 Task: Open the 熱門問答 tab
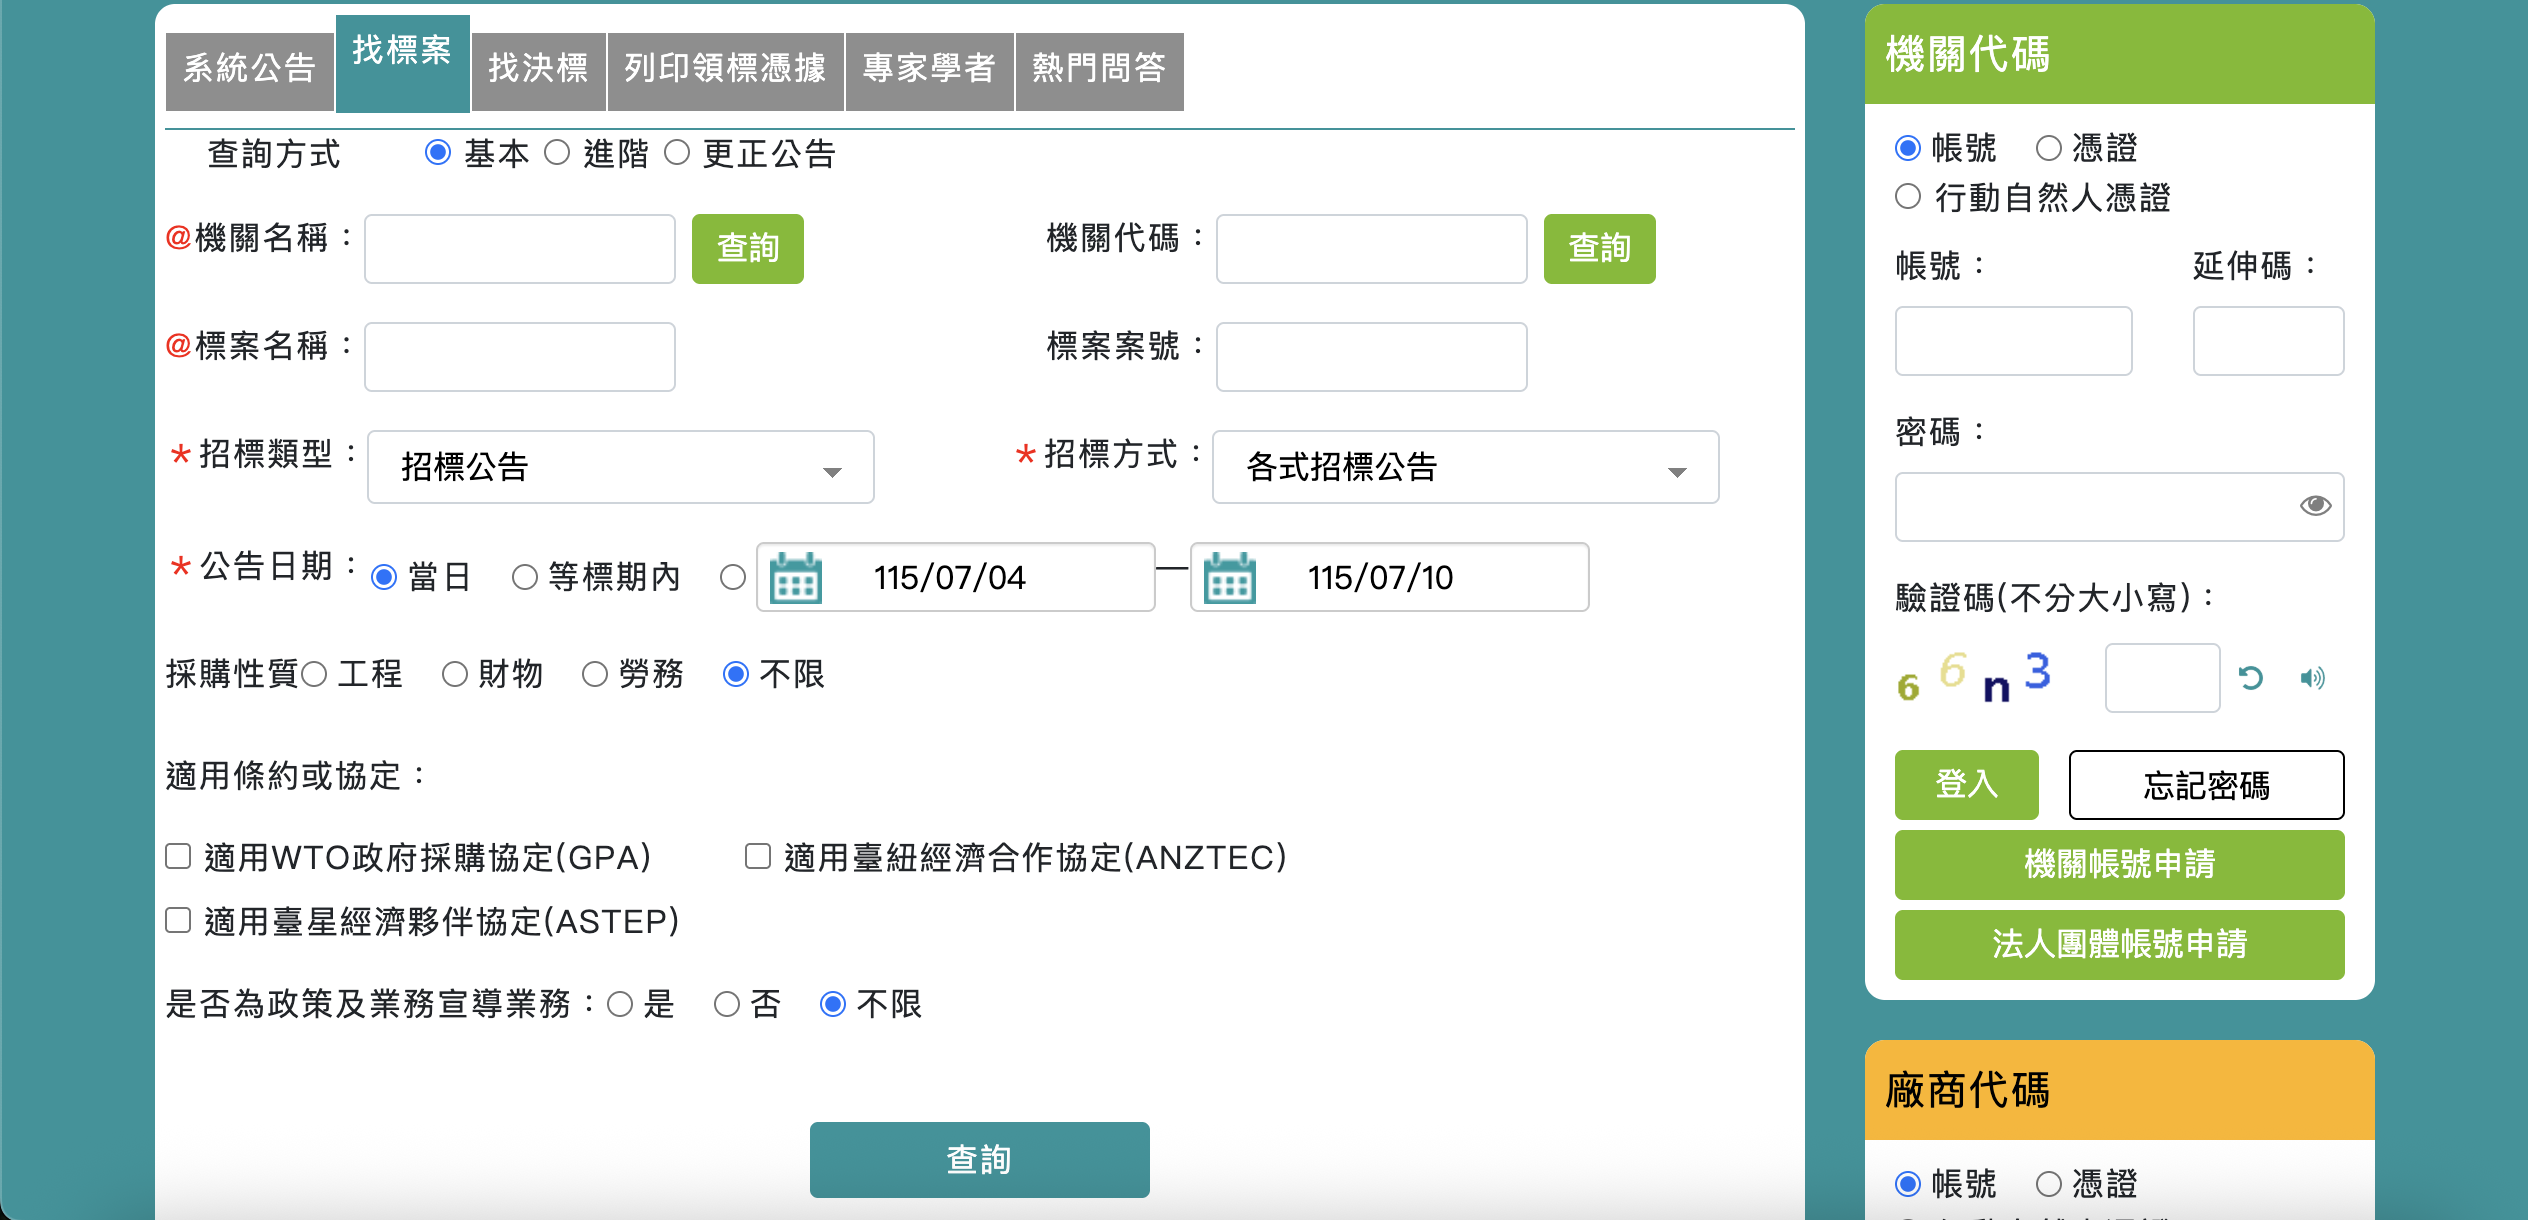(1099, 70)
